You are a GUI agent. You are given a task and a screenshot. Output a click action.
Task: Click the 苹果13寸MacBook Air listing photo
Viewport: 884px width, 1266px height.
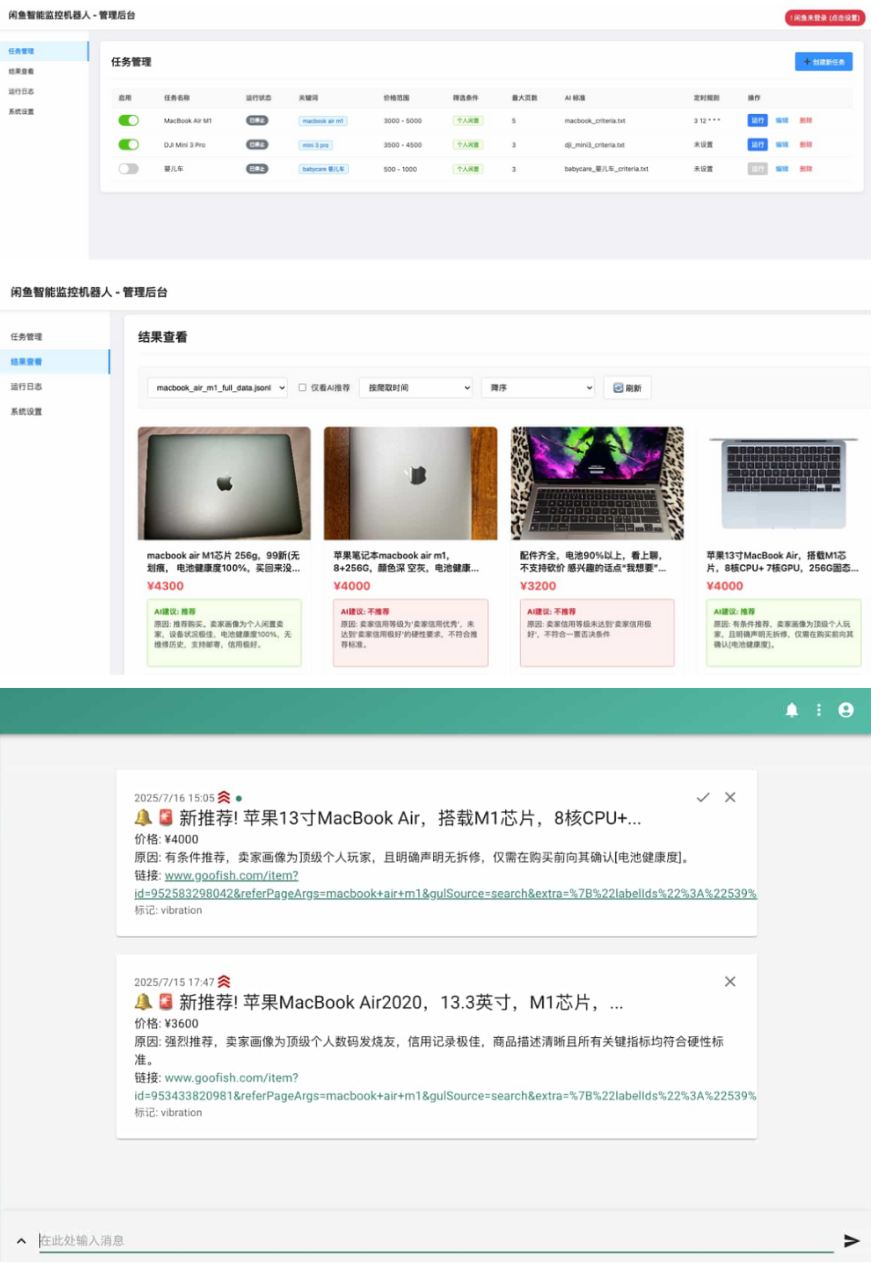pyautogui.click(x=784, y=484)
